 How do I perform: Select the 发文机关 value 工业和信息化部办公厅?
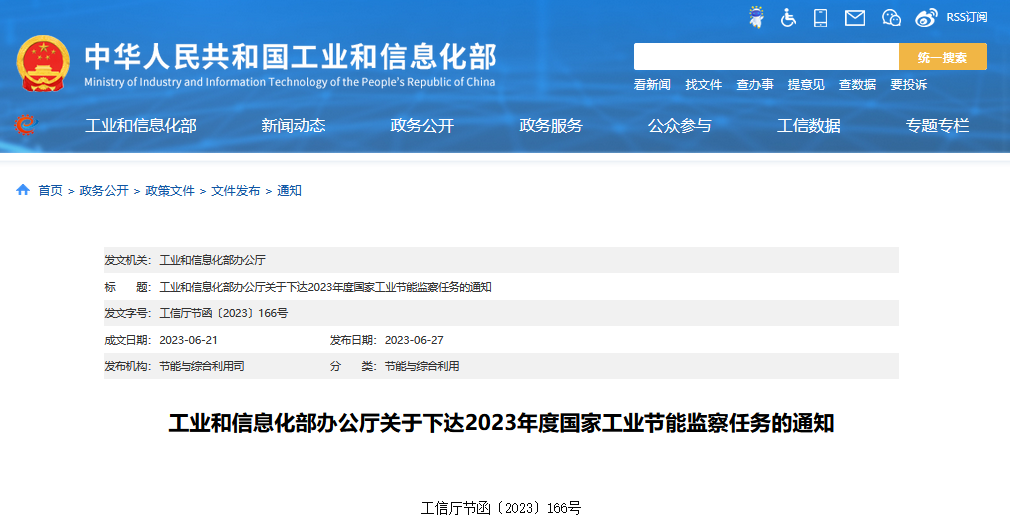(213, 260)
